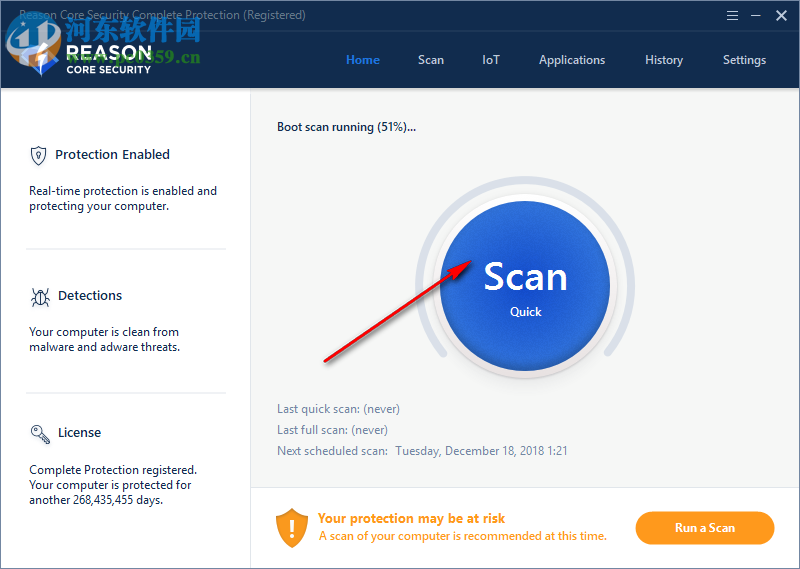Select the Detections heading

coord(90,295)
